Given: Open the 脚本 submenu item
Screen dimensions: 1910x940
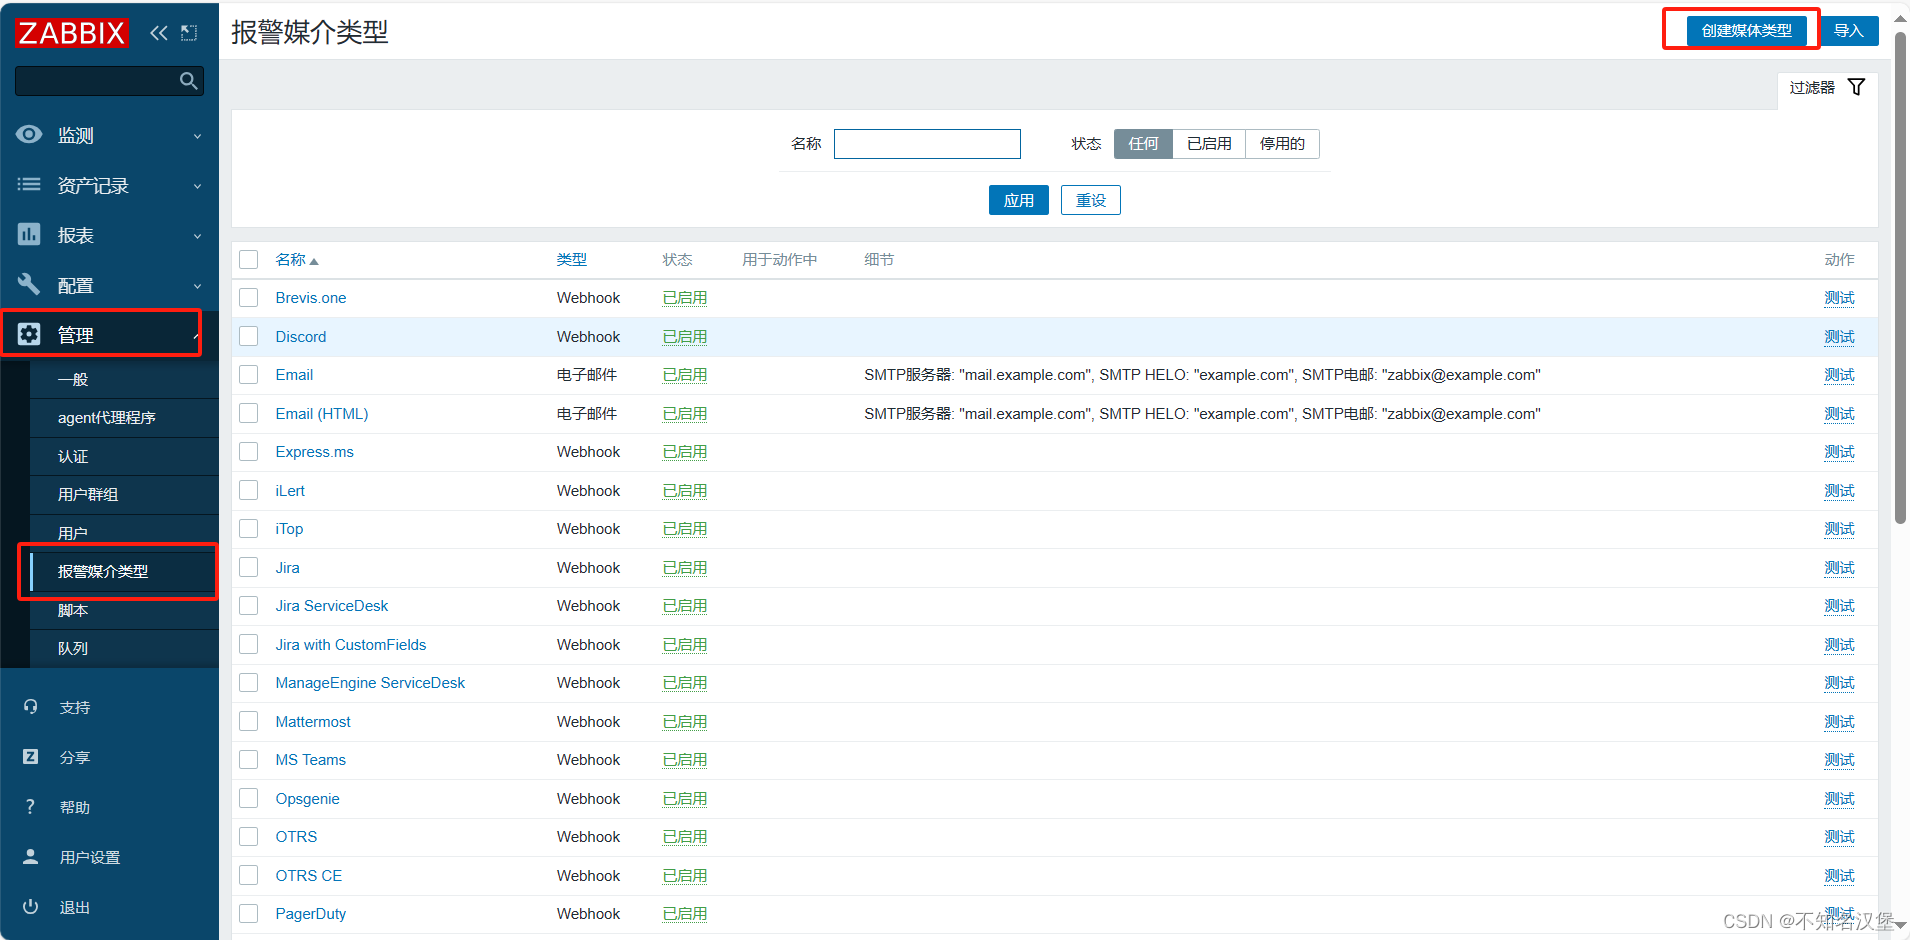Looking at the screenshot, I should [x=124, y=610].
